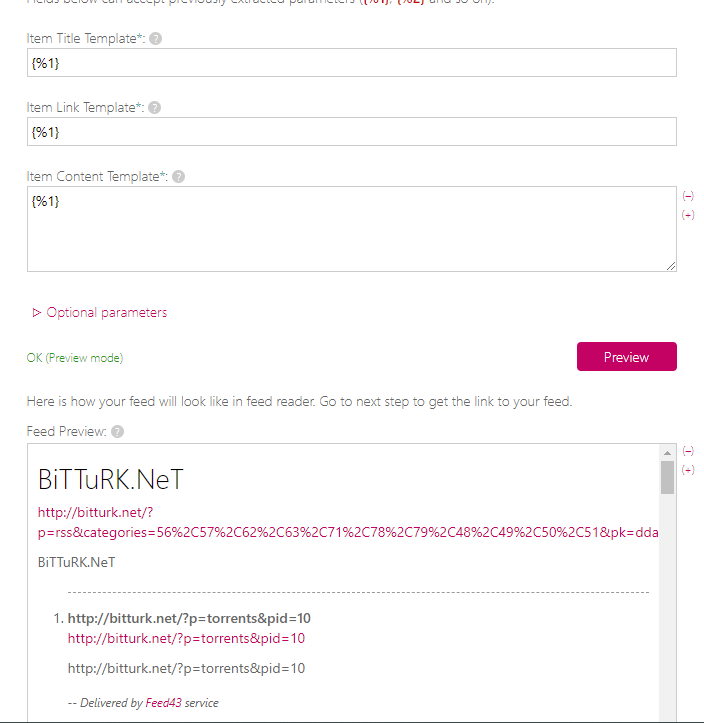Focus the Item Link Template field
Screen dimensions: 704x723
tap(352, 132)
